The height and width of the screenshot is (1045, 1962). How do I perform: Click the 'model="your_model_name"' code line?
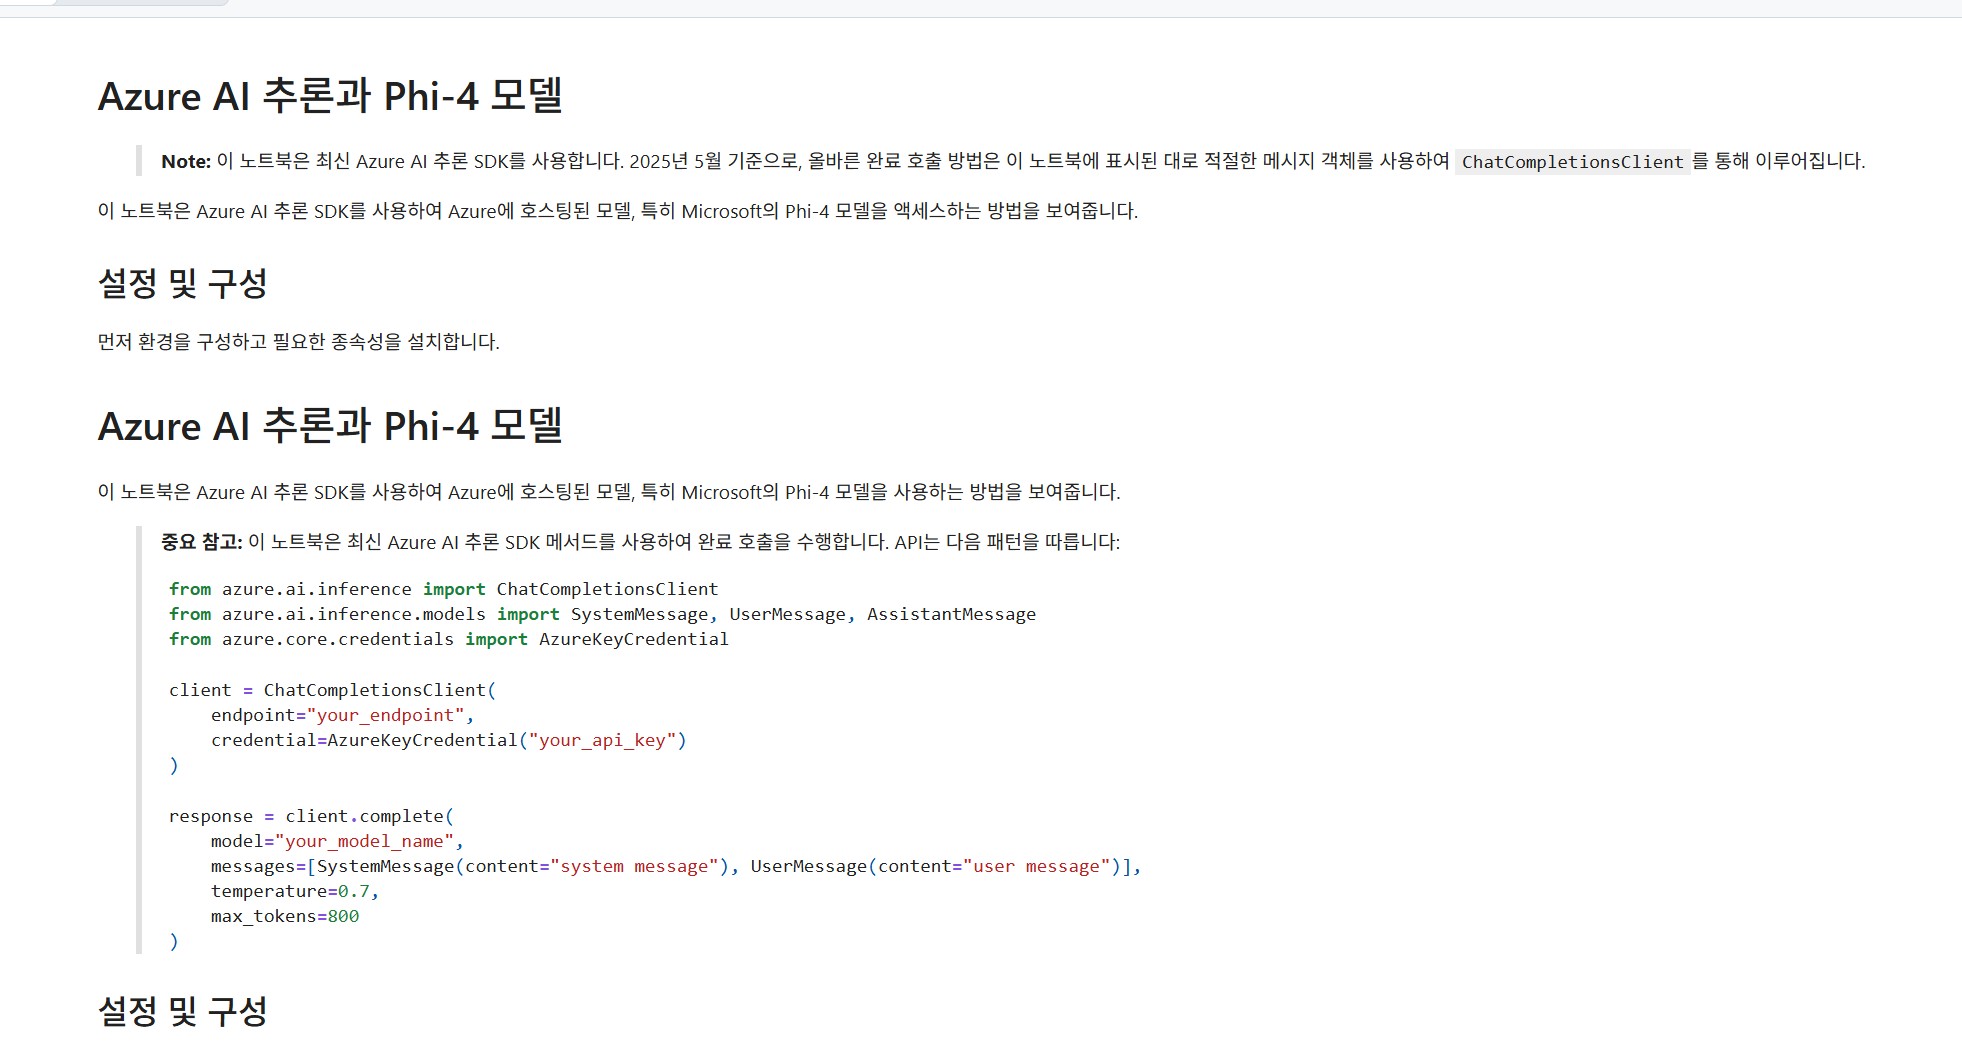(x=337, y=841)
